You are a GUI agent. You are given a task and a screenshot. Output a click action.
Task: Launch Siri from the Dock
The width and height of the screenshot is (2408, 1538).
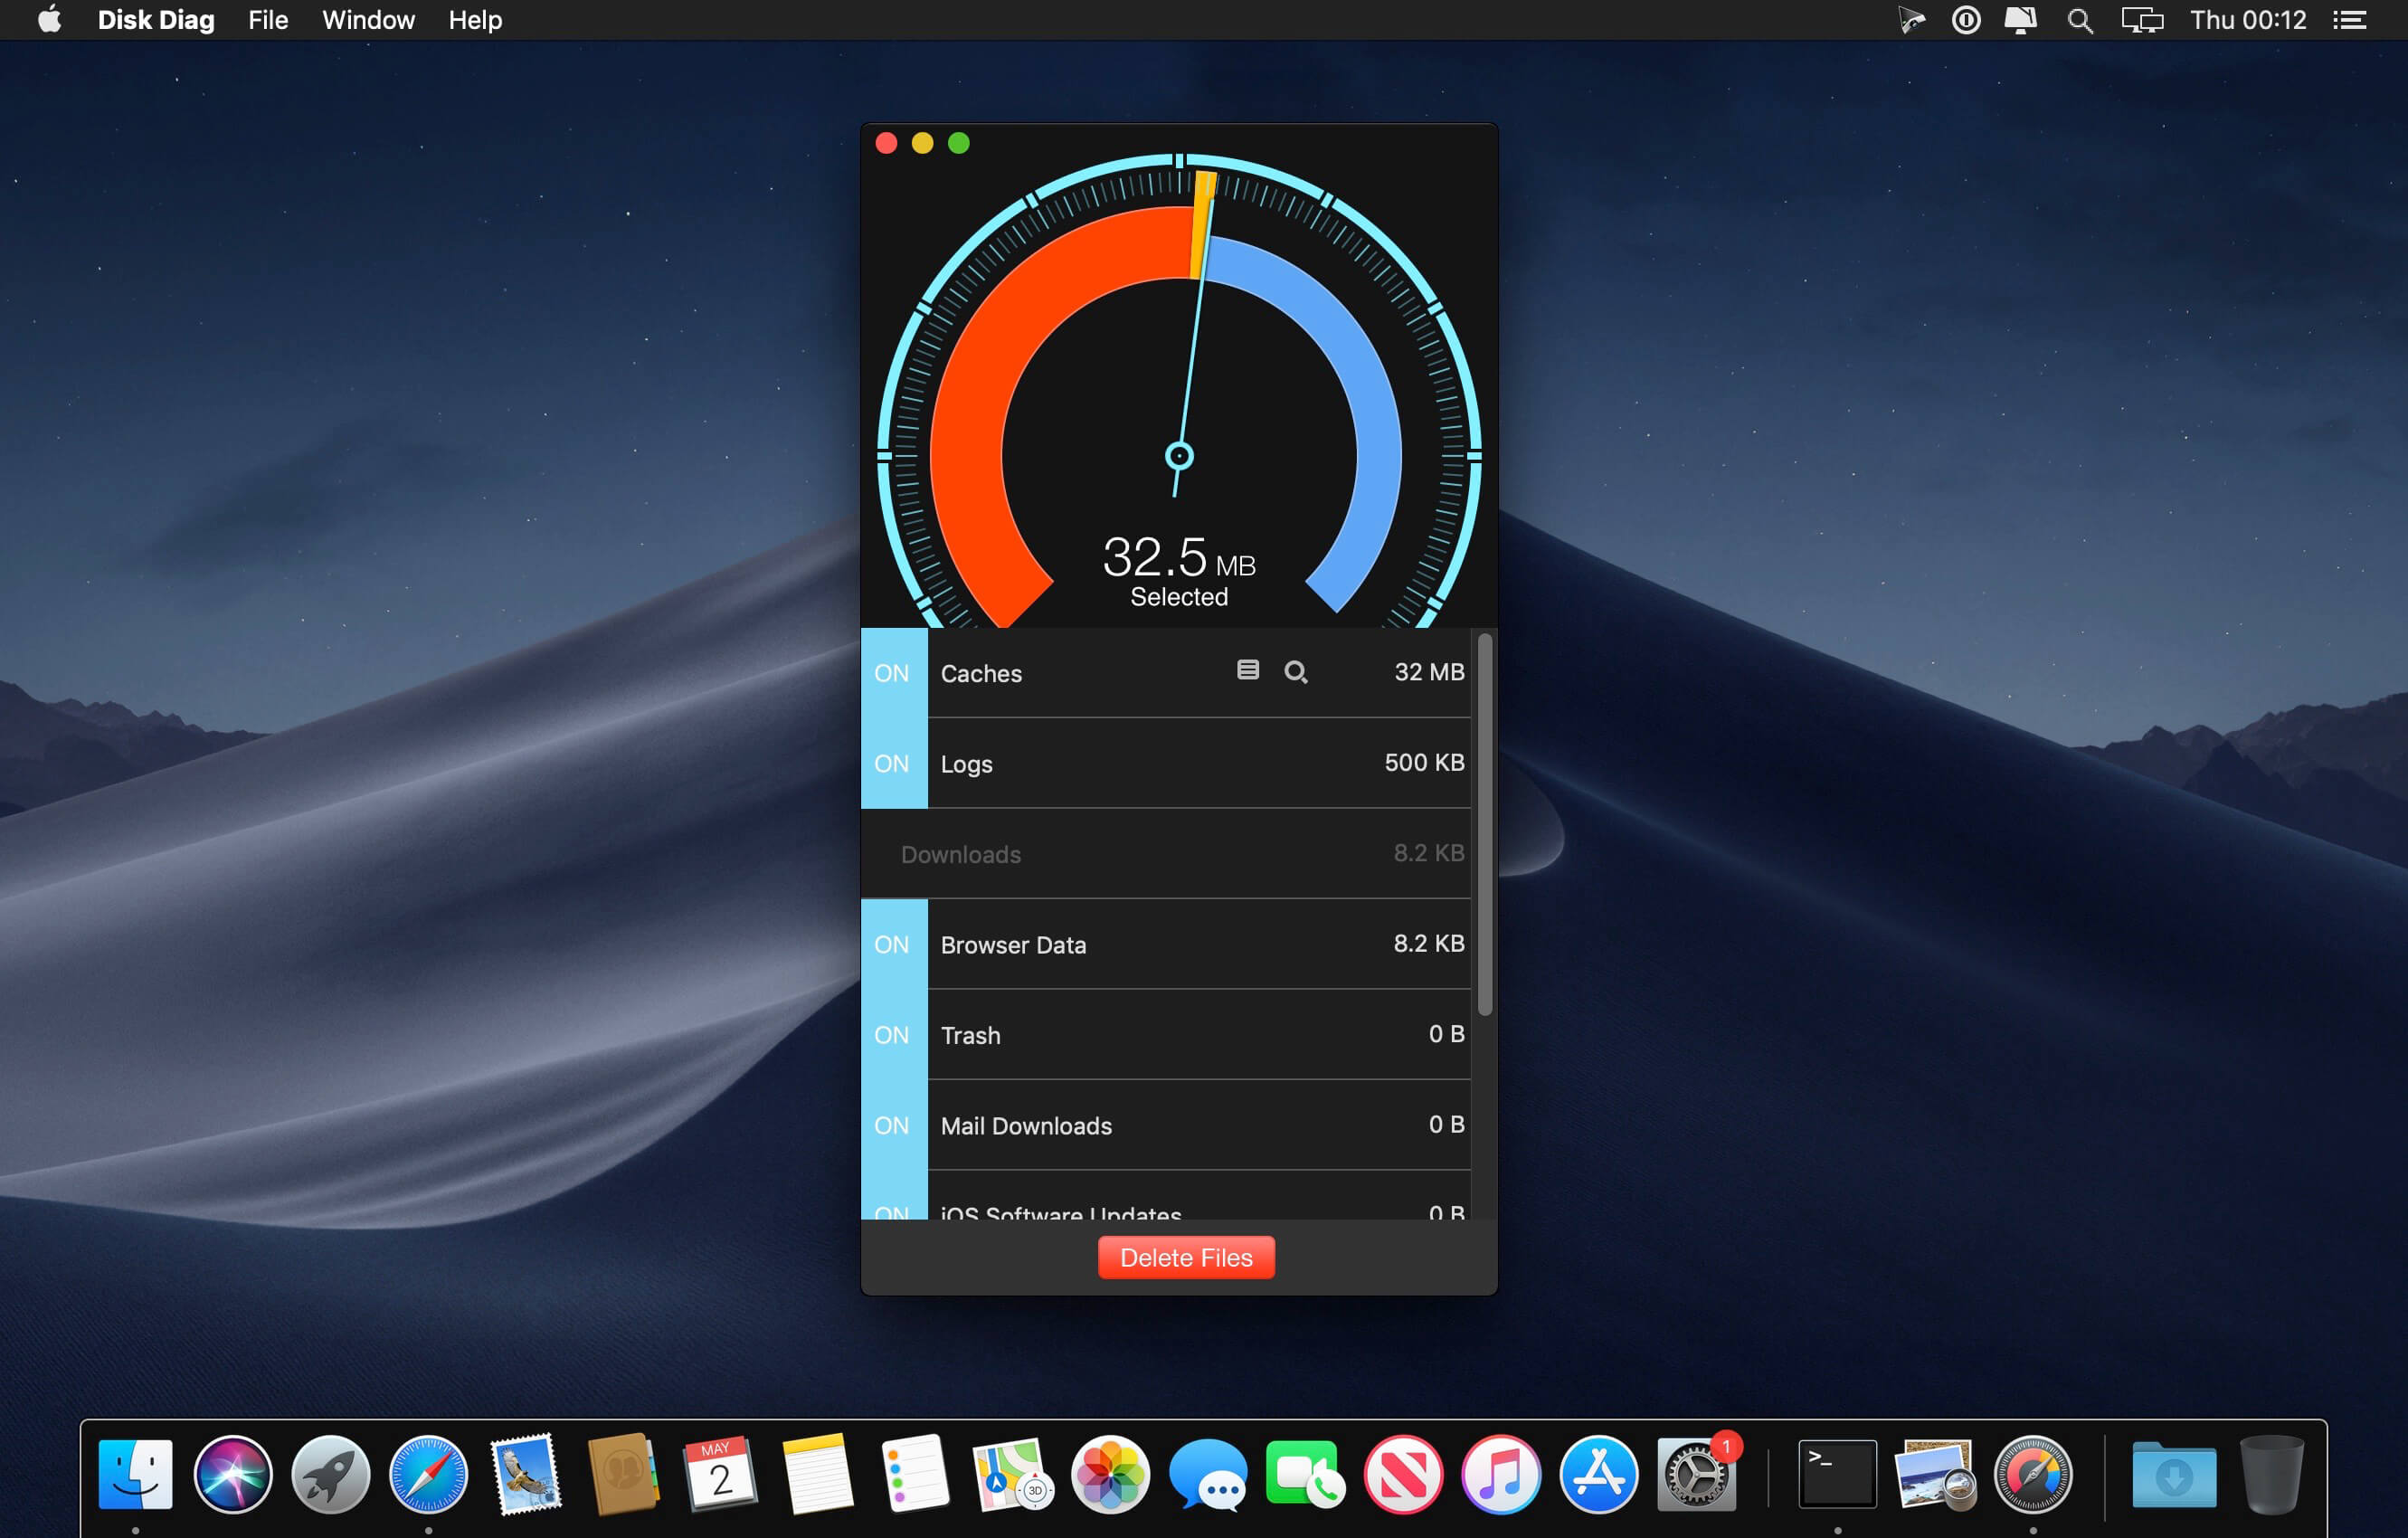pos(233,1474)
